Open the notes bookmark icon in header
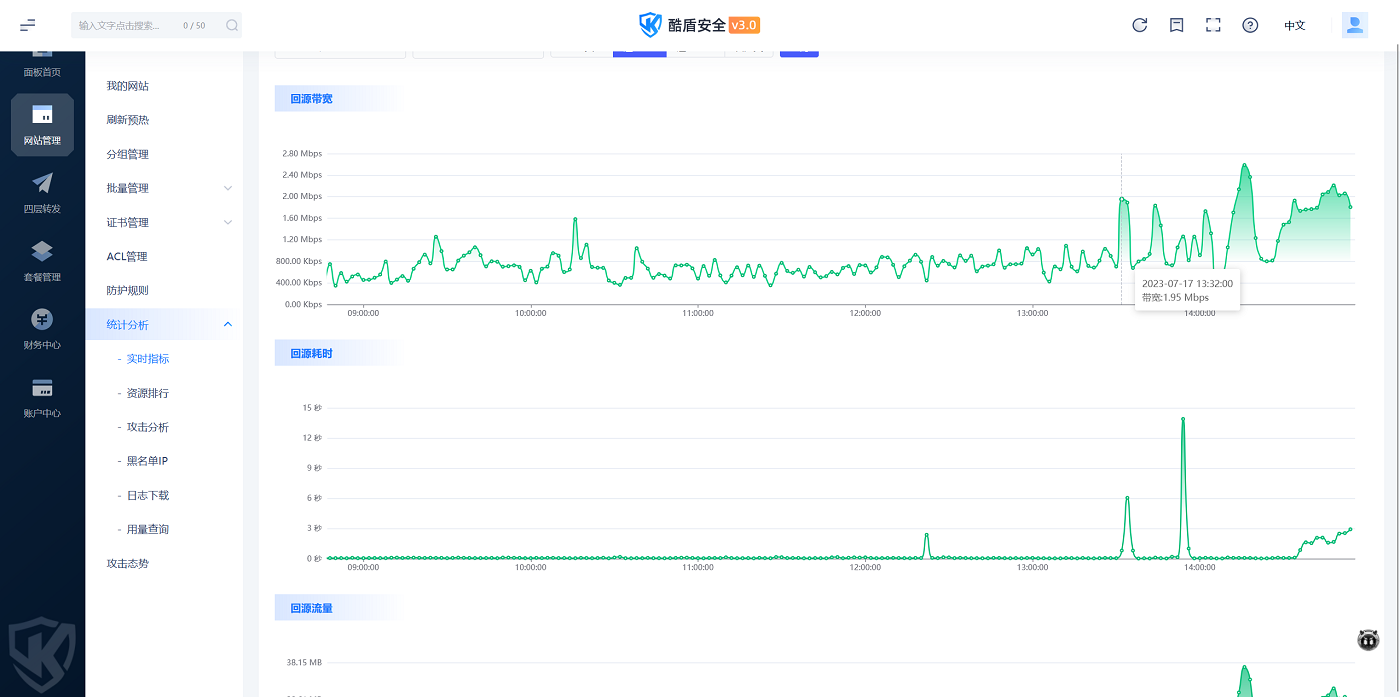This screenshot has width=1400, height=697. [x=1177, y=25]
